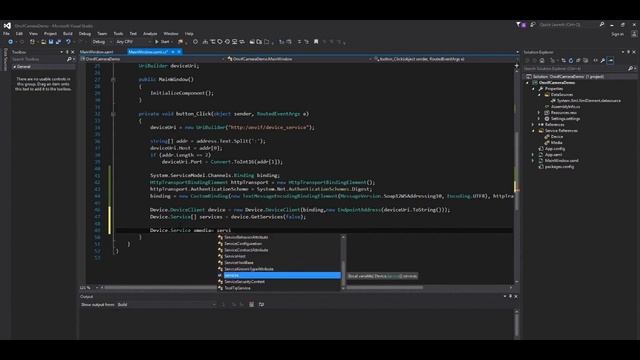This screenshot has width=640, height=360.
Task: Open the Analyze menu
Action: pyautogui.click(x=150, y=33)
